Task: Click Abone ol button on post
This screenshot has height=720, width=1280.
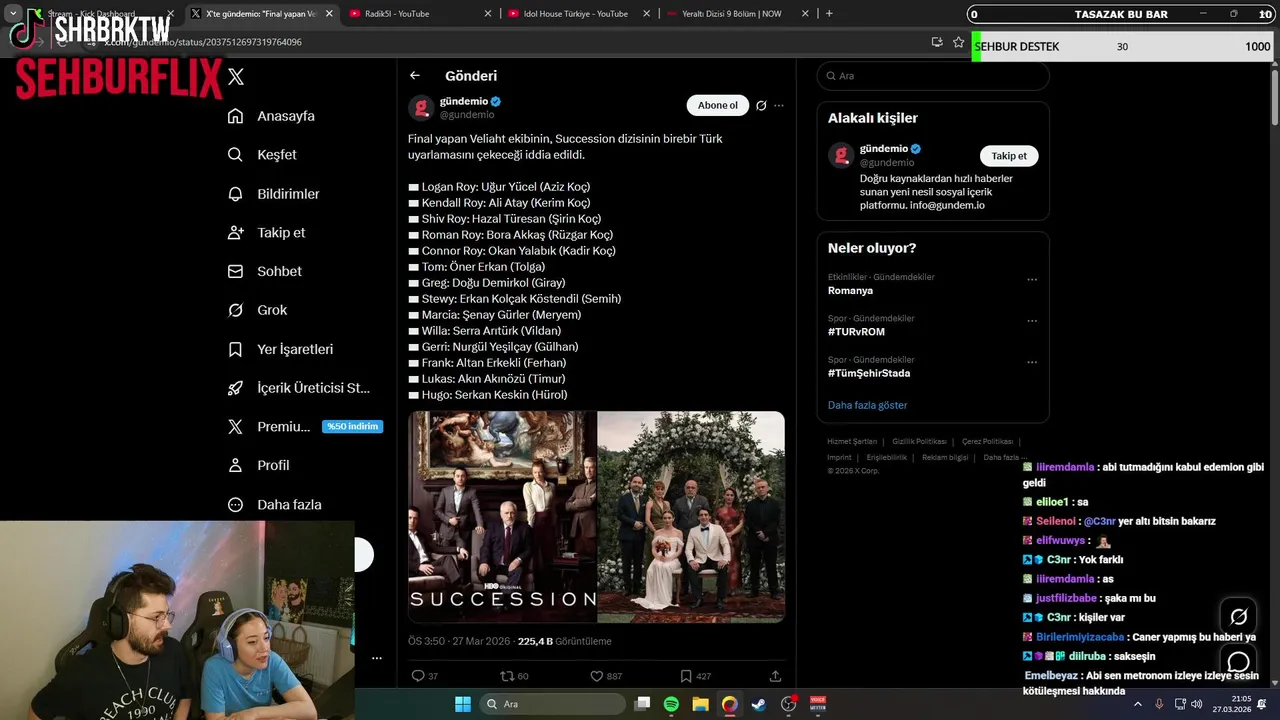Action: 717,105
